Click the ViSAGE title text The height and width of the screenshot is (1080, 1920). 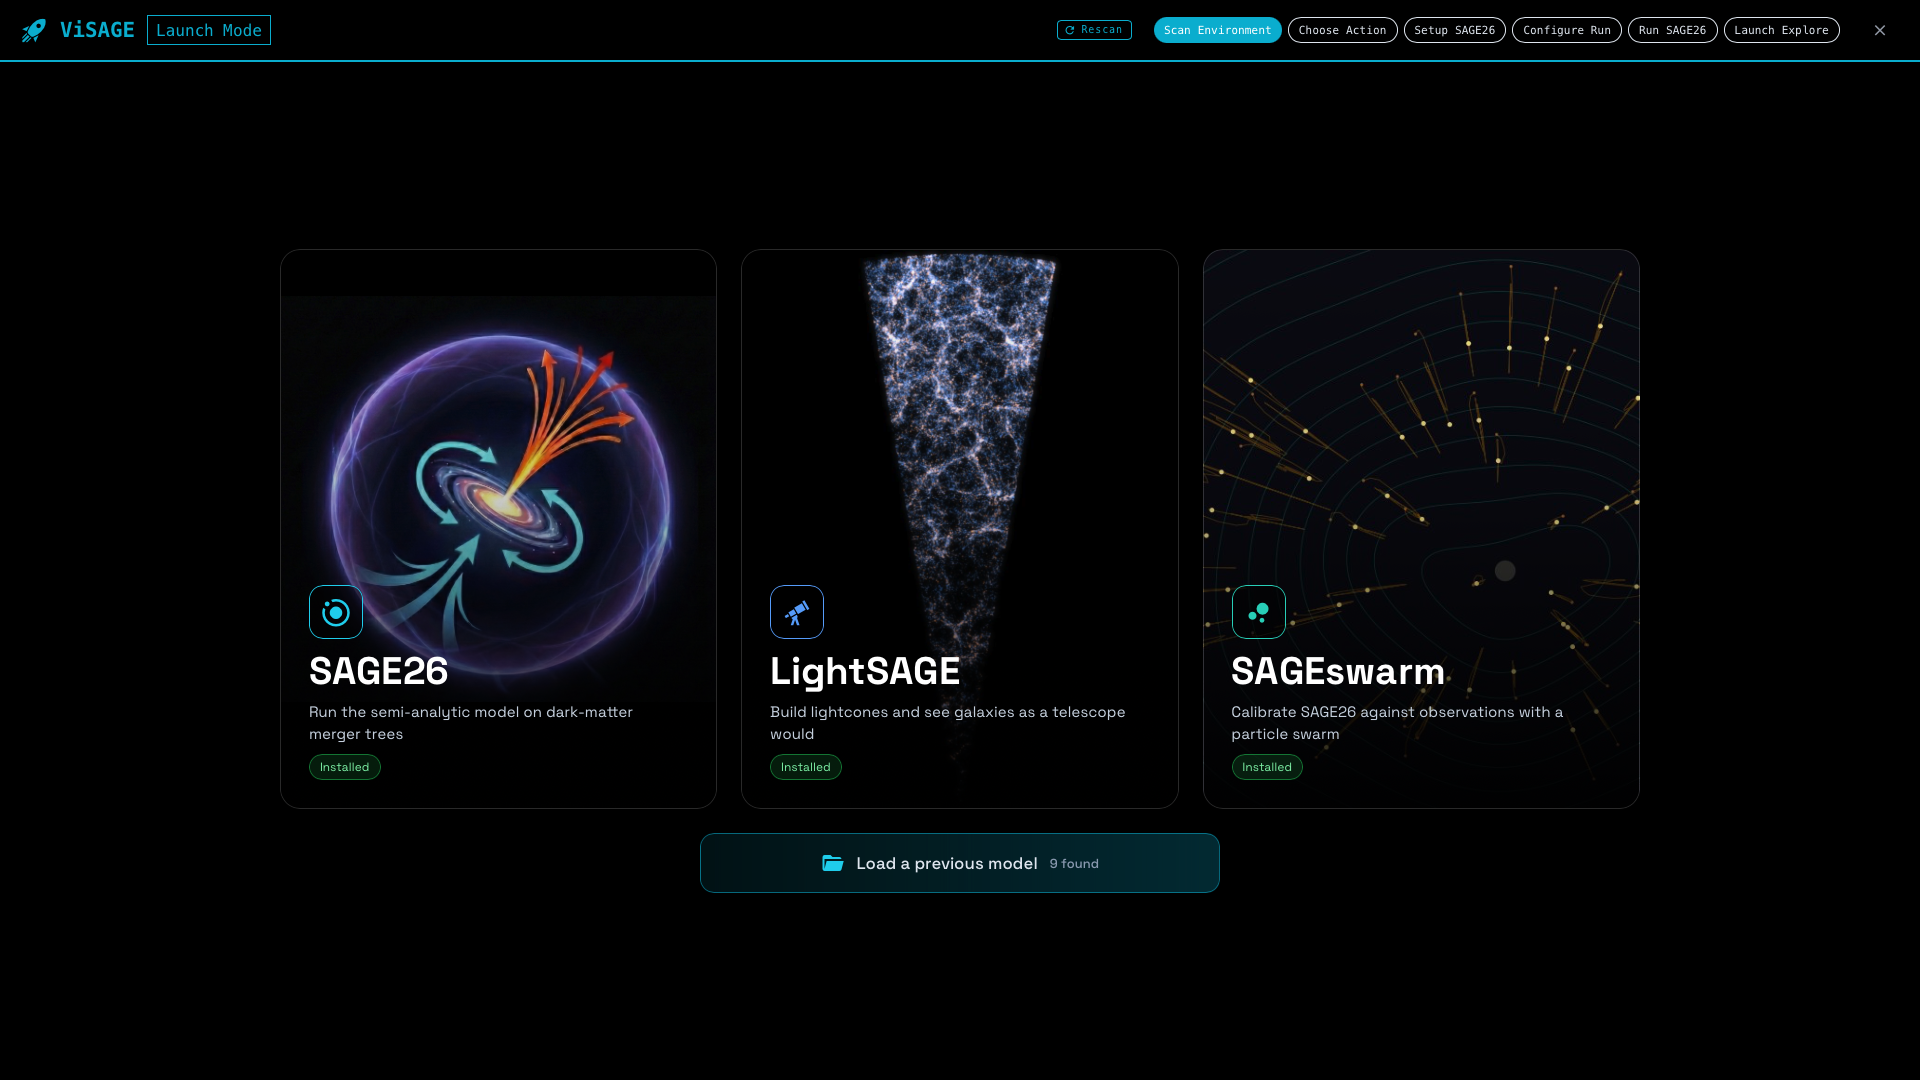tap(97, 30)
